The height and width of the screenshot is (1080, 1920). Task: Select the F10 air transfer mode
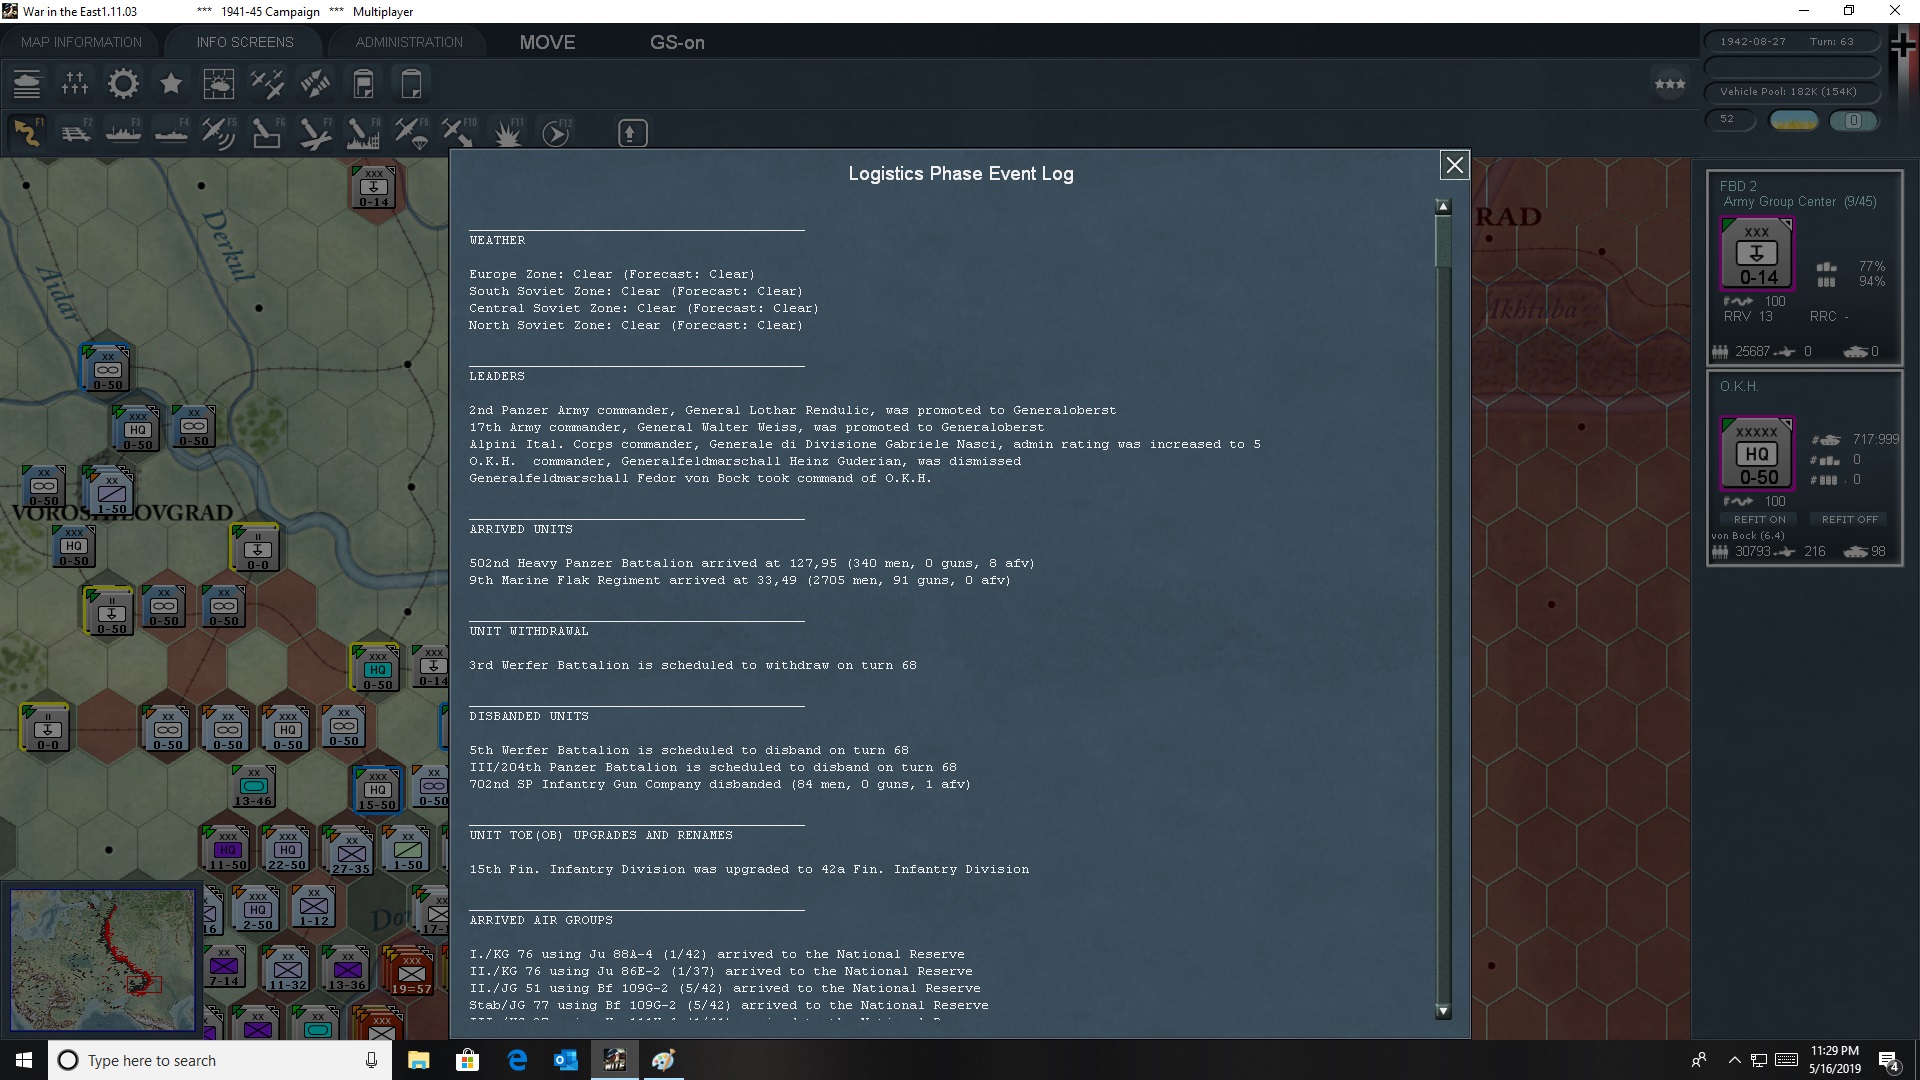[x=459, y=133]
